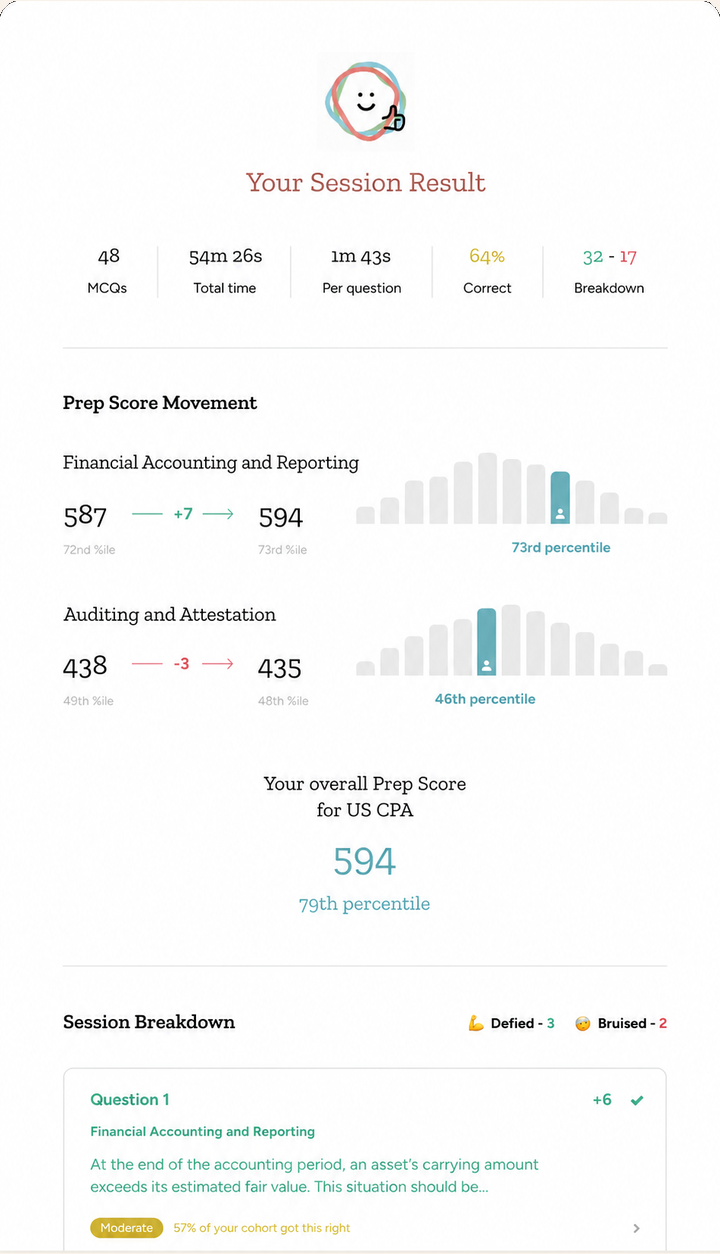Screen dimensions: 720x1254
Task: Click the Moderate difficulty badge
Action: (x=127, y=1227)
